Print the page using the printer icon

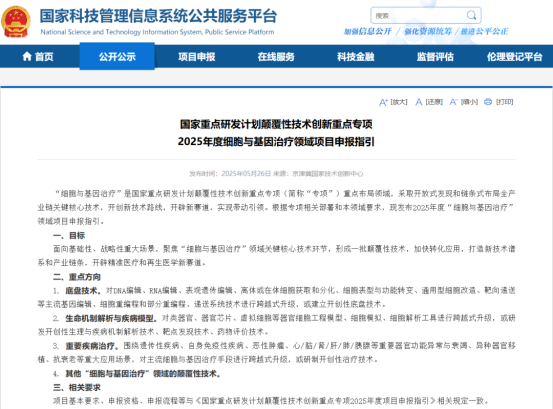coord(488,102)
